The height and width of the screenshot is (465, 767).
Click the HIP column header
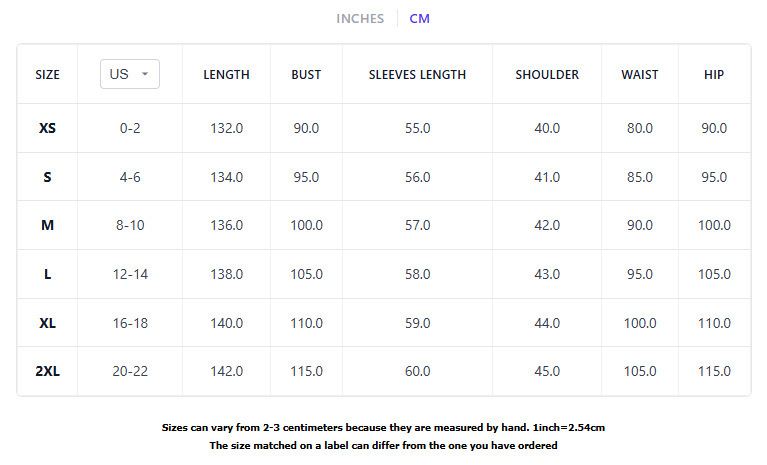coord(714,74)
